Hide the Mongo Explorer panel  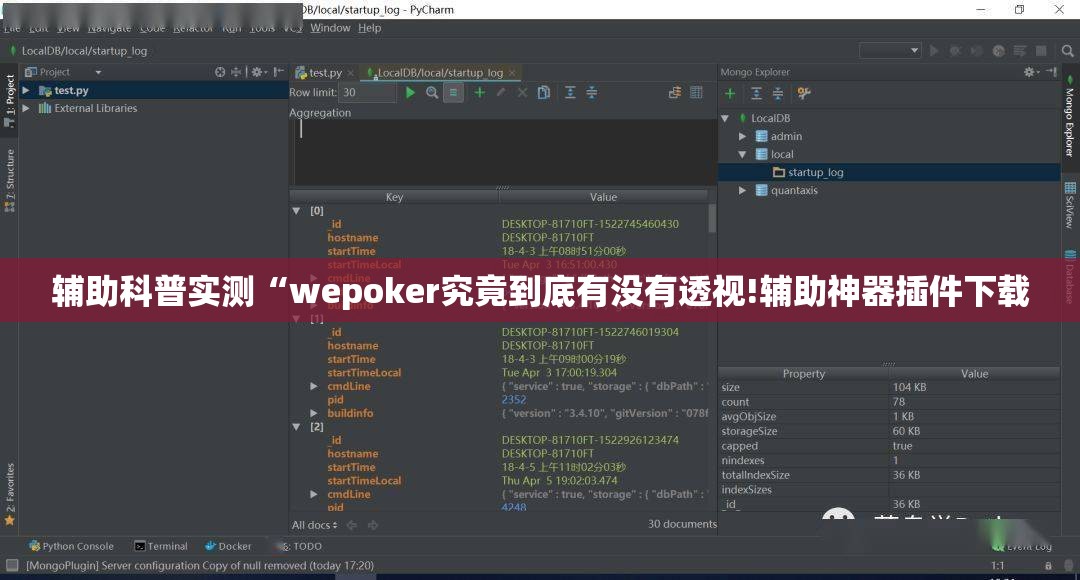point(1051,72)
